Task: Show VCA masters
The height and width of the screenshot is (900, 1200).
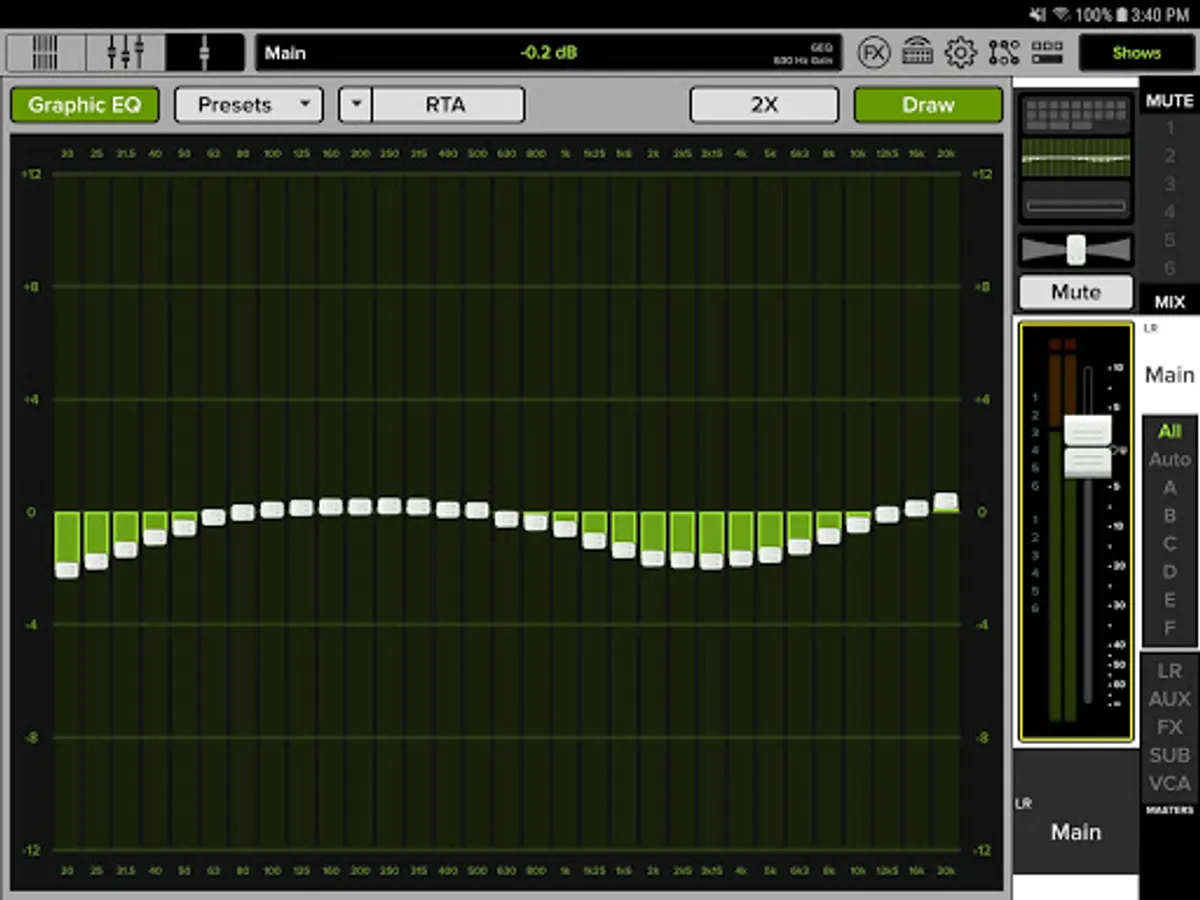Action: click(x=1169, y=783)
